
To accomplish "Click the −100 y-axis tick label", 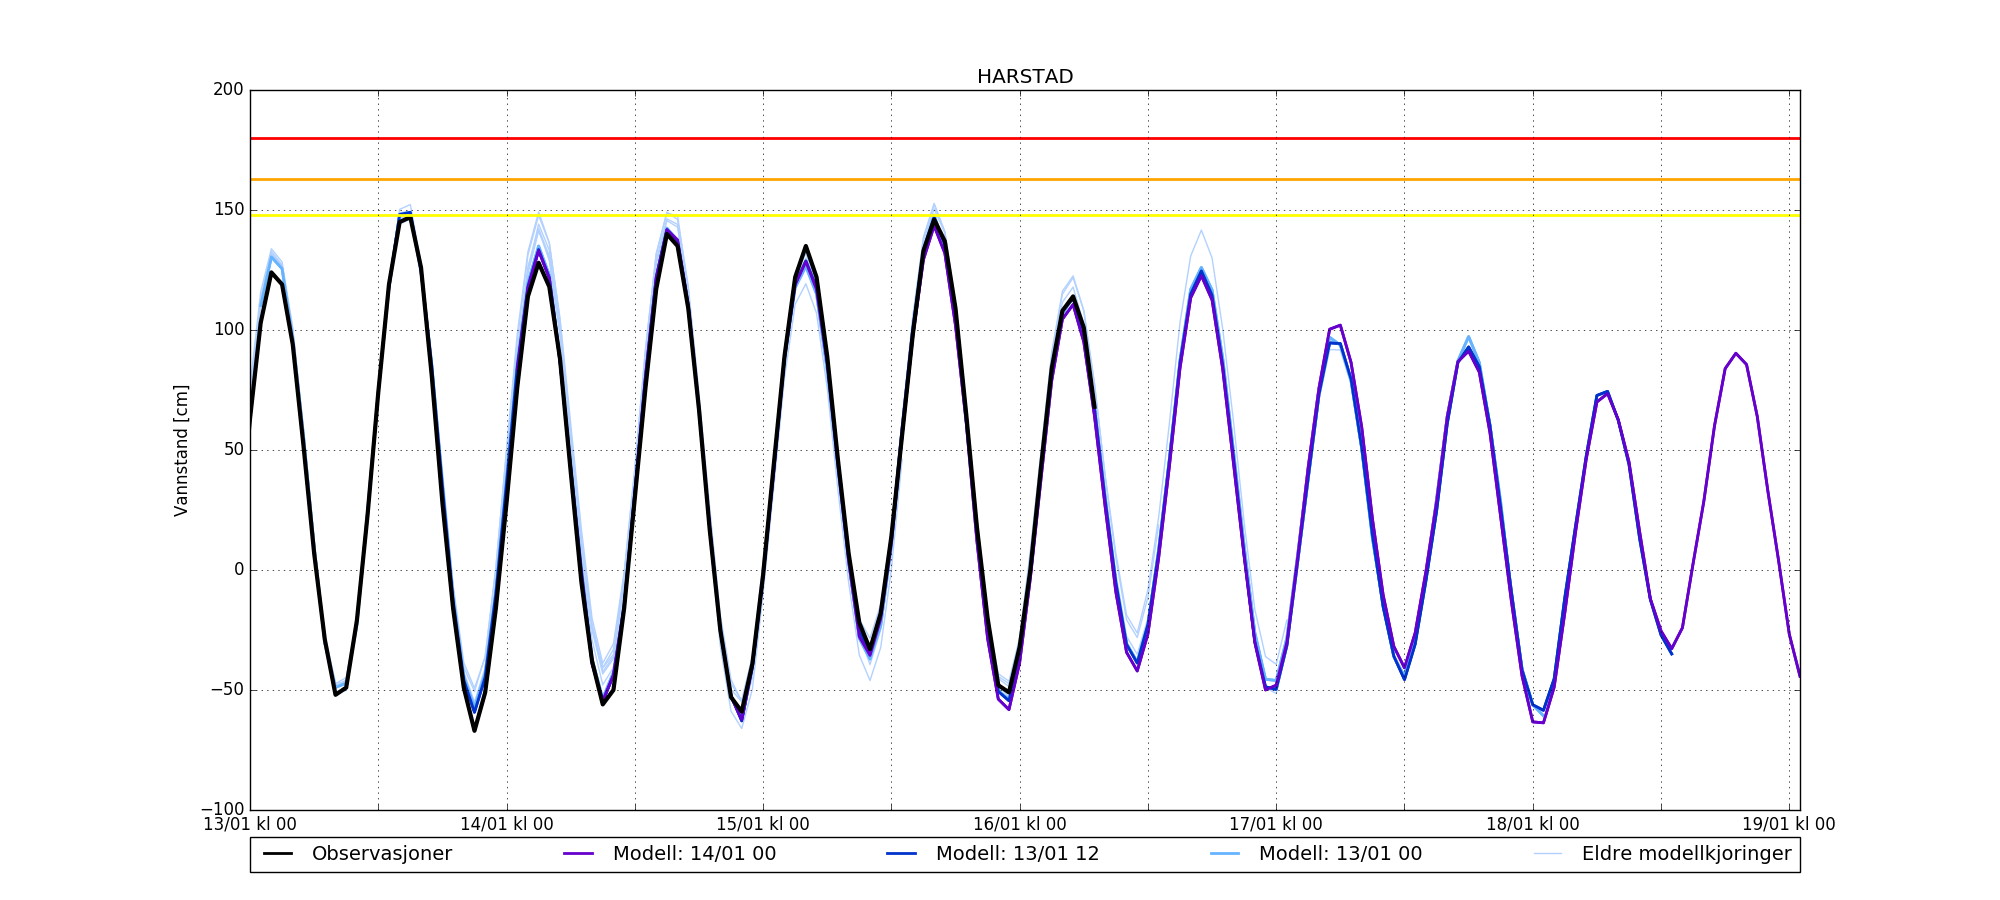I will pyautogui.click(x=222, y=809).
